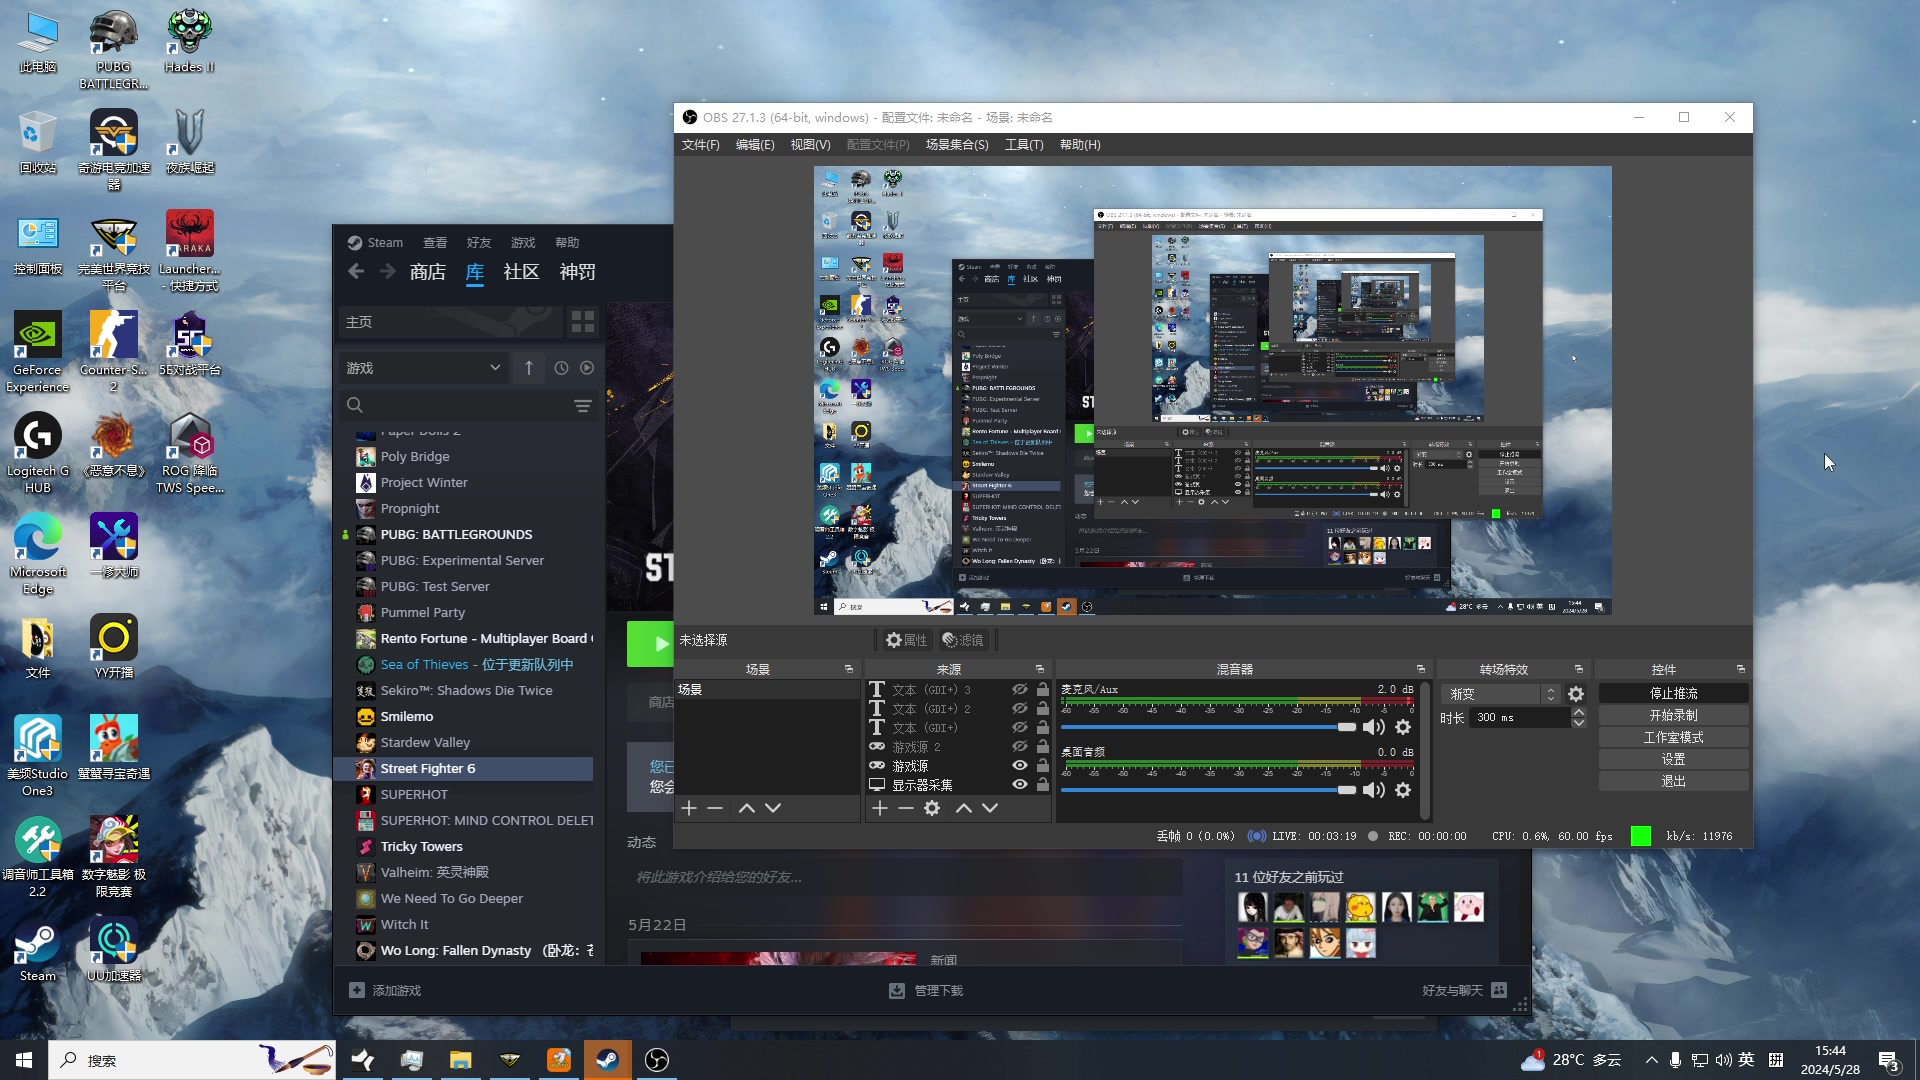The image size is (1920, 1080).
Task: Move the selected source down in OBS
Action: [x=990, y=808]
